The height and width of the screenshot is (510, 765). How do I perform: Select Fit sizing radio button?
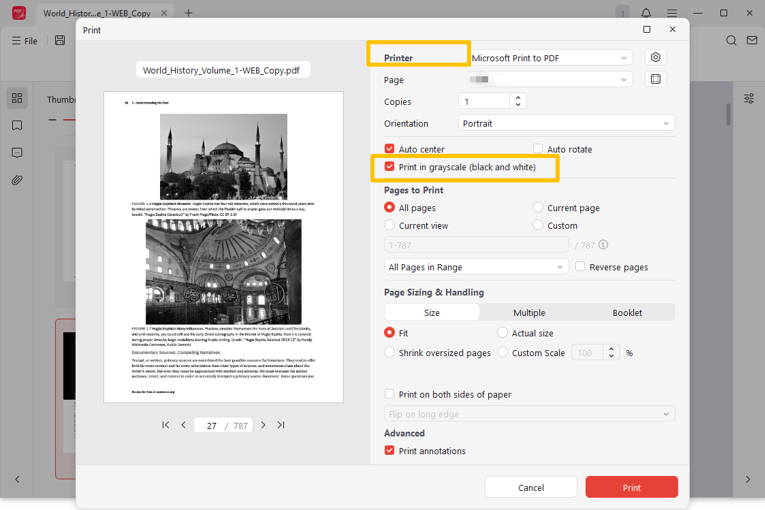pyautogui.click(x=389, y=332)
